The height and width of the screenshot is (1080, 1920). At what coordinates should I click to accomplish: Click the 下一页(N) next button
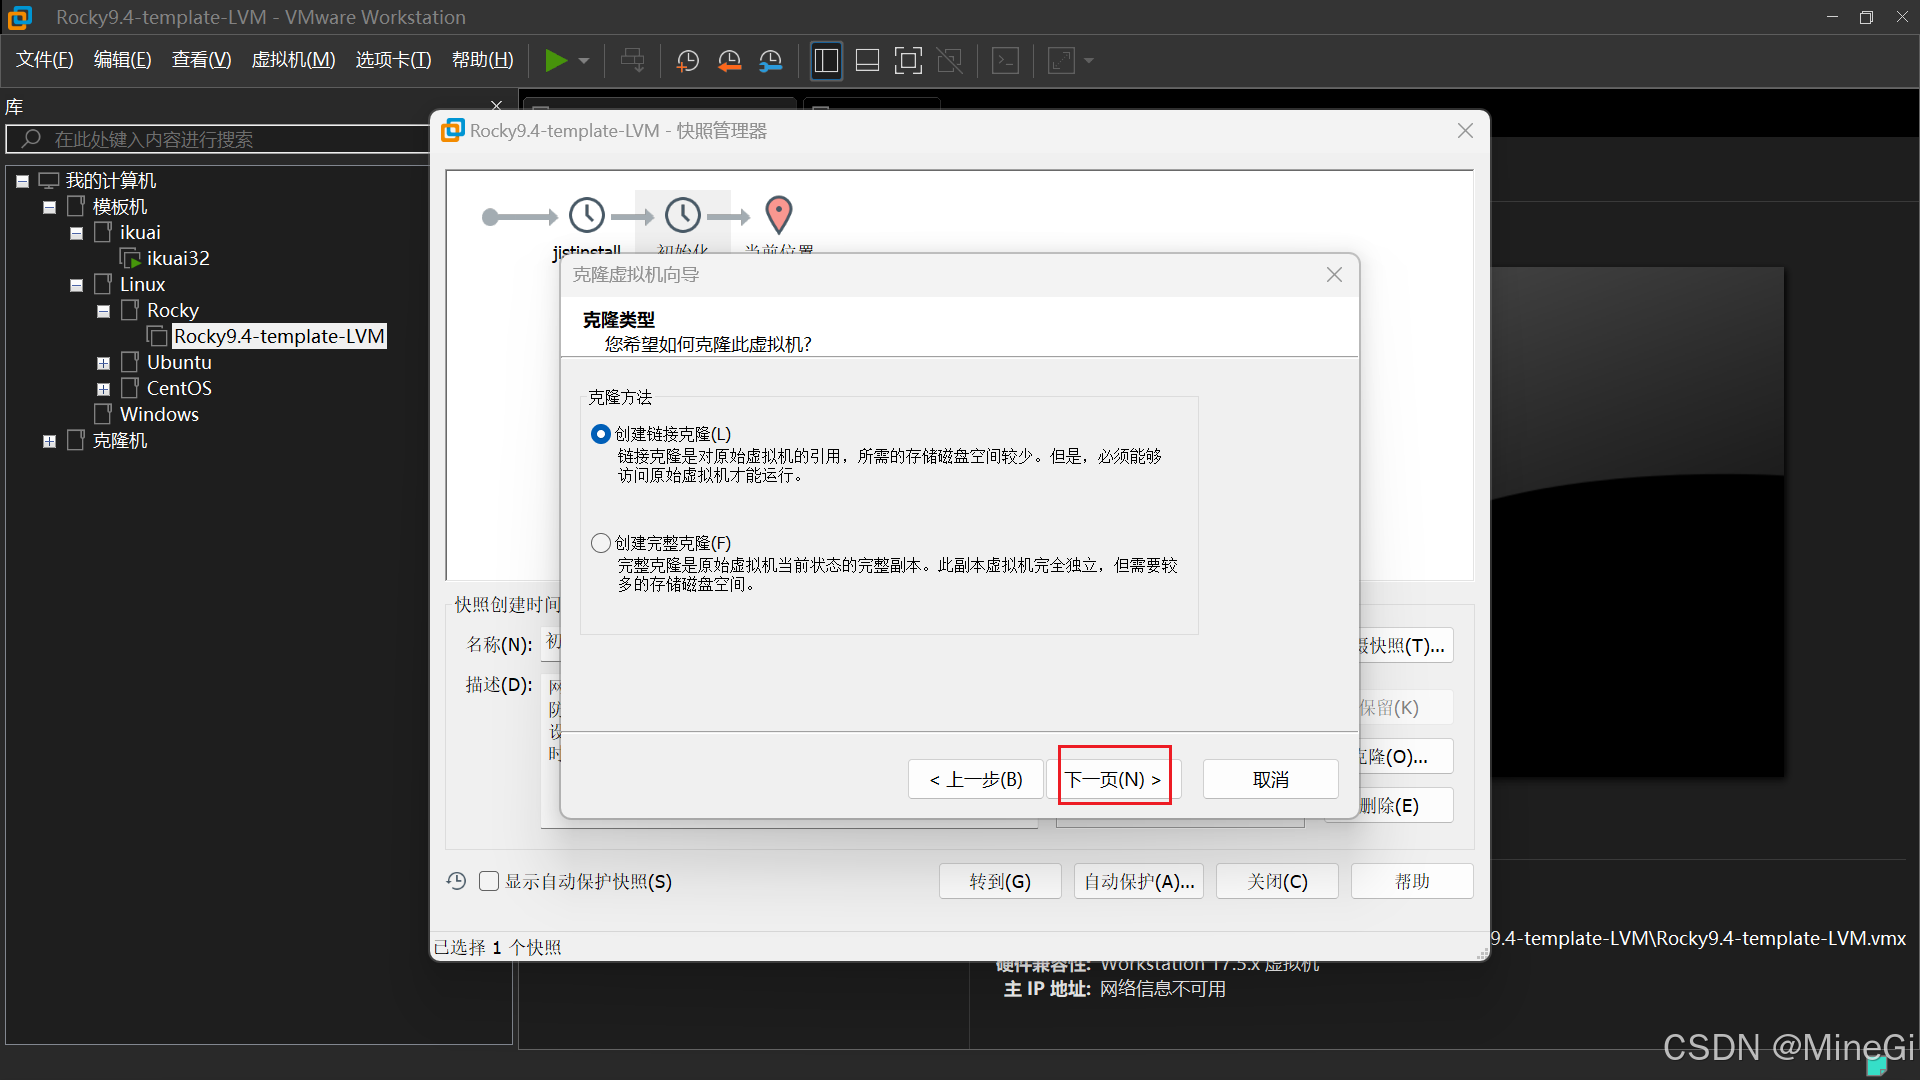pos(1113,779)
